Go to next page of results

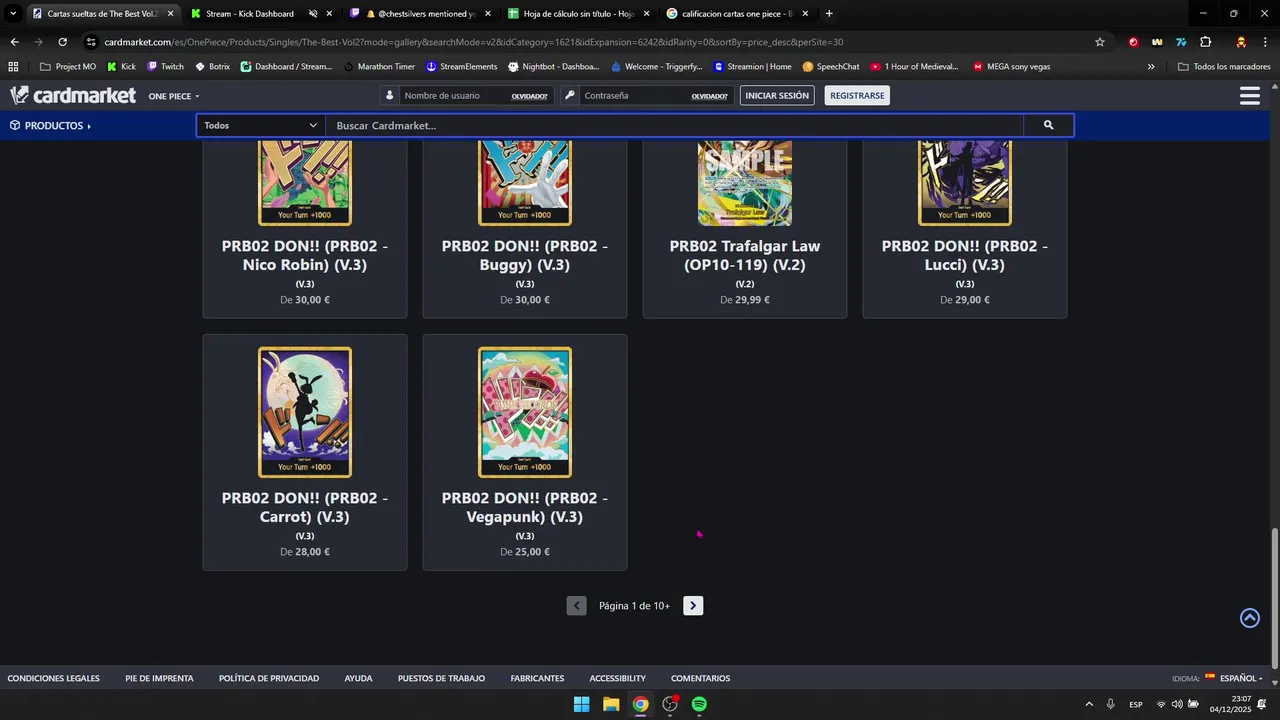click(693, 605)
